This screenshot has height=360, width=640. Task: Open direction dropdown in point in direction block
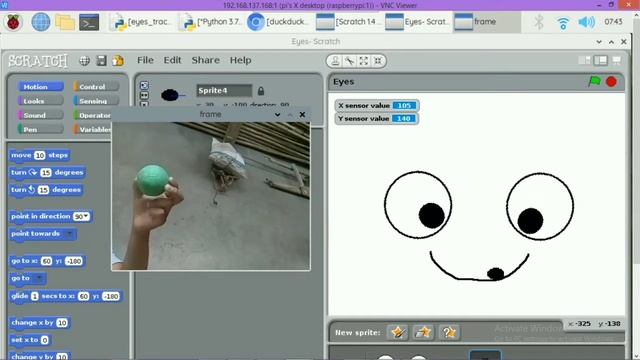[86, 217]
